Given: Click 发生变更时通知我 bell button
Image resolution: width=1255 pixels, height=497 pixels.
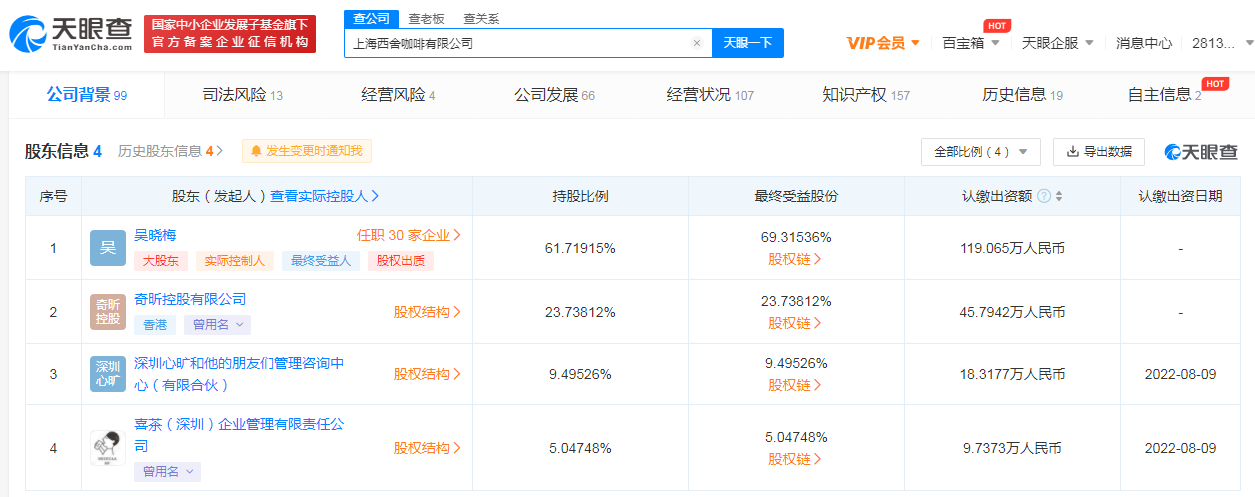Looking at the screenshot, I should (x=307, y=151).
